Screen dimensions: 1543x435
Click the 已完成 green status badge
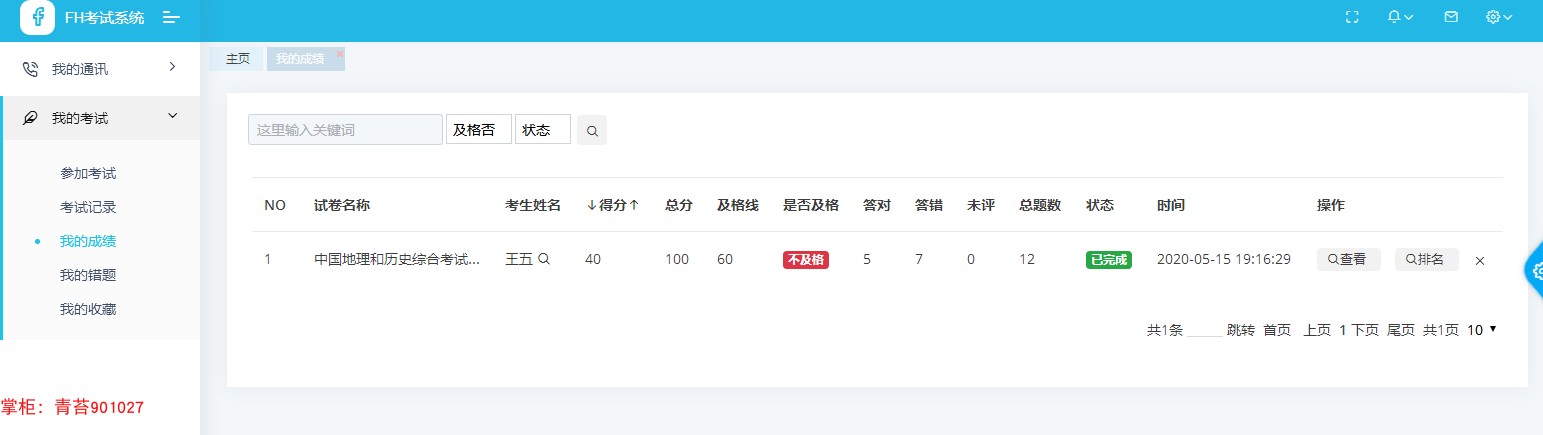(1109, 260)
